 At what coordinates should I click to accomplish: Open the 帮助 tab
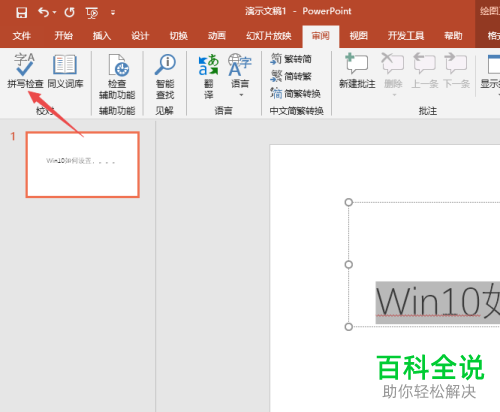[453, 36]
